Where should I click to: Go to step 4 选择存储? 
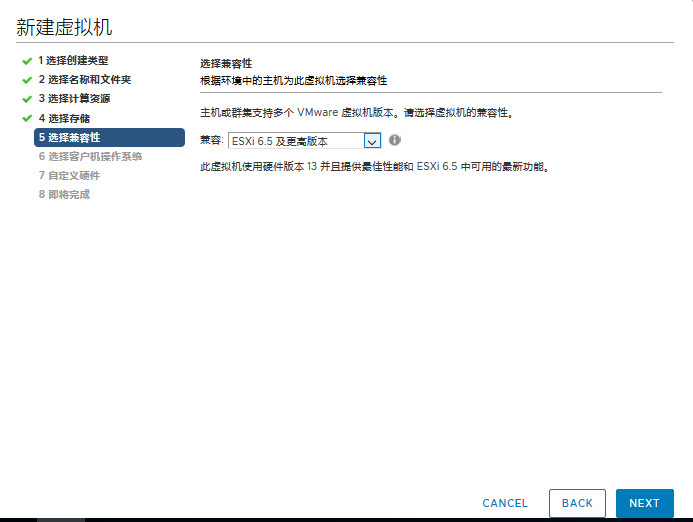pyautogui.click(x=64, y=118)
